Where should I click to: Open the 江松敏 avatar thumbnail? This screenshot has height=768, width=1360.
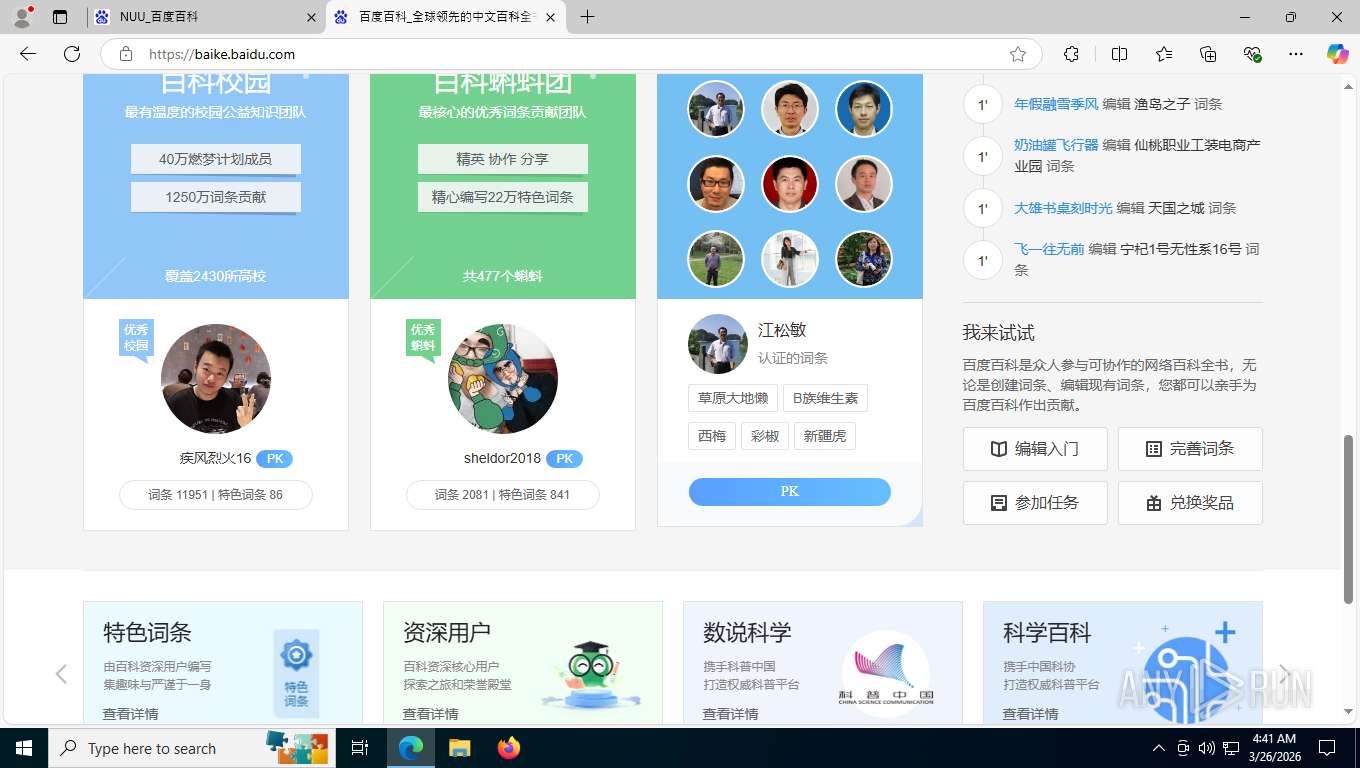718,344
